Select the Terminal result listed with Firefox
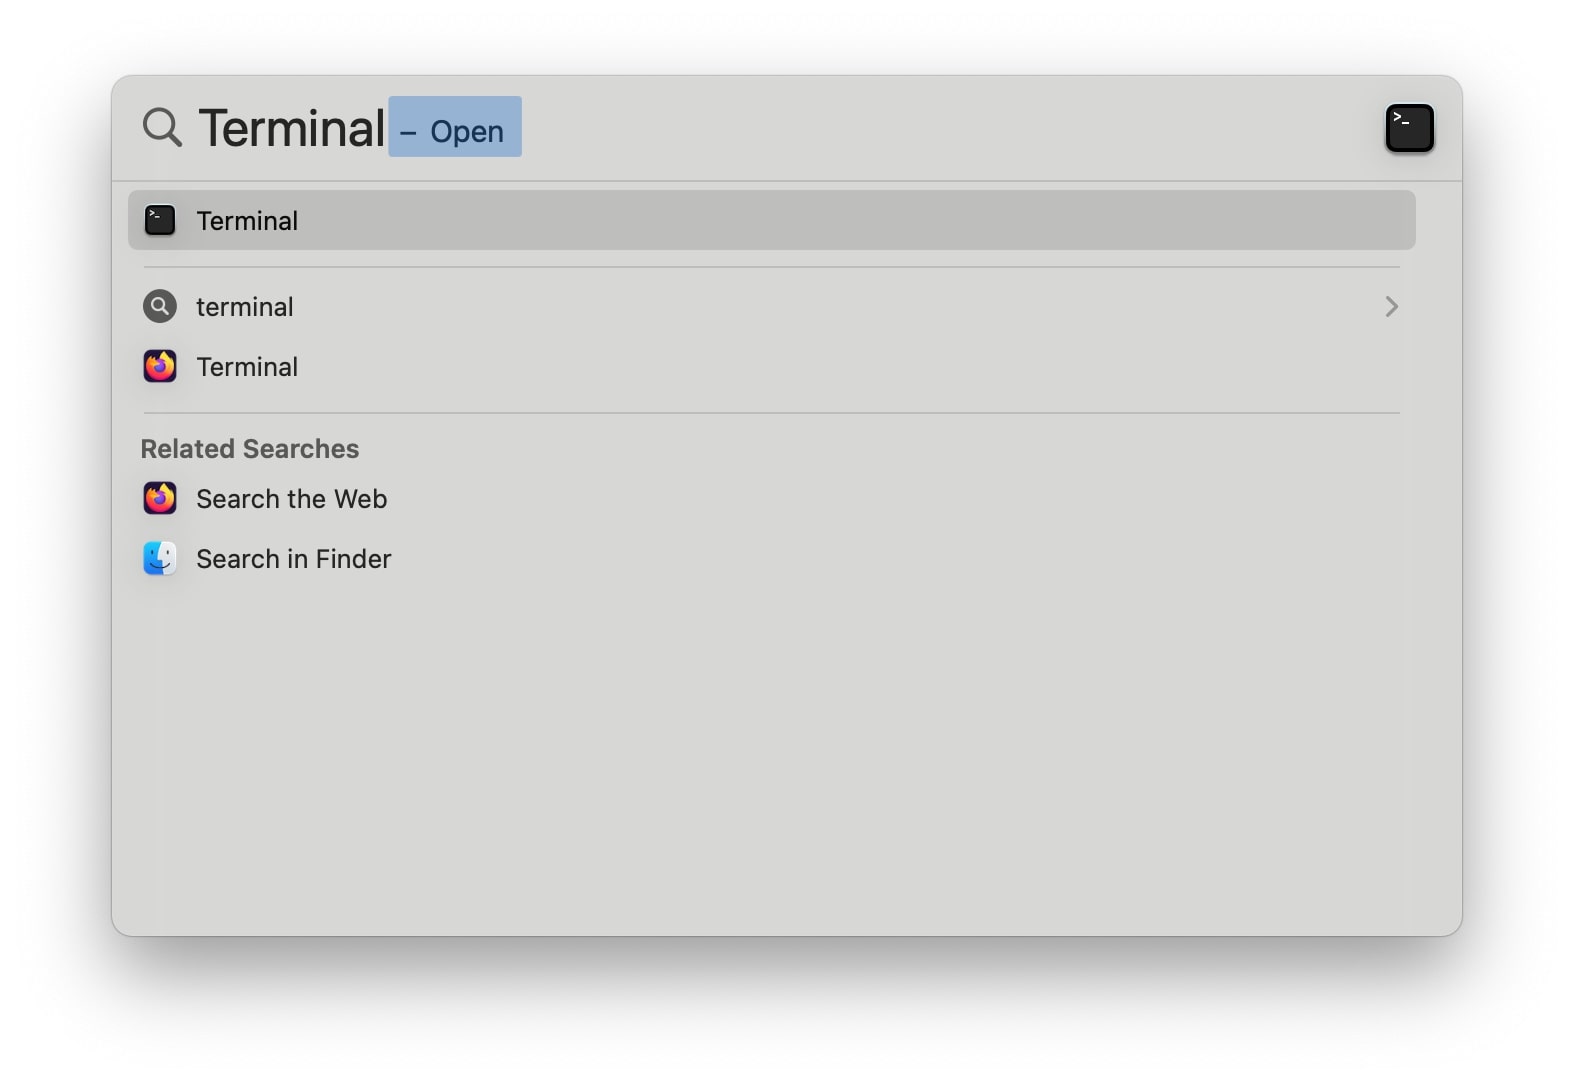Viewport: 1574px width, 1084px height. 247,367
